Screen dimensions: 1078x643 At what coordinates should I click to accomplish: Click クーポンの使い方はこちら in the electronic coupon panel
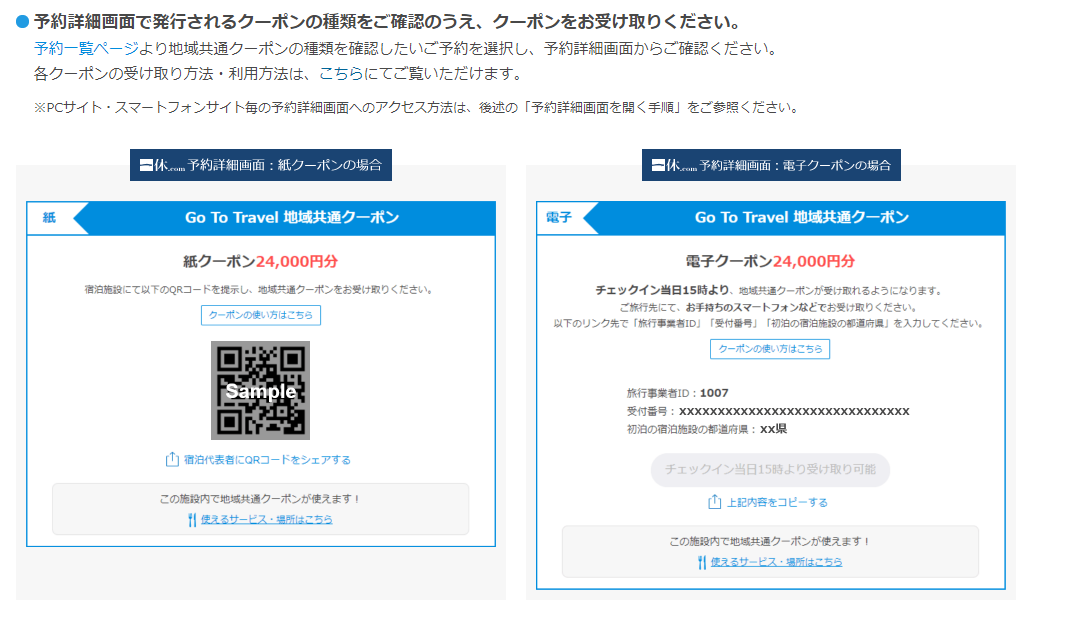770,349
